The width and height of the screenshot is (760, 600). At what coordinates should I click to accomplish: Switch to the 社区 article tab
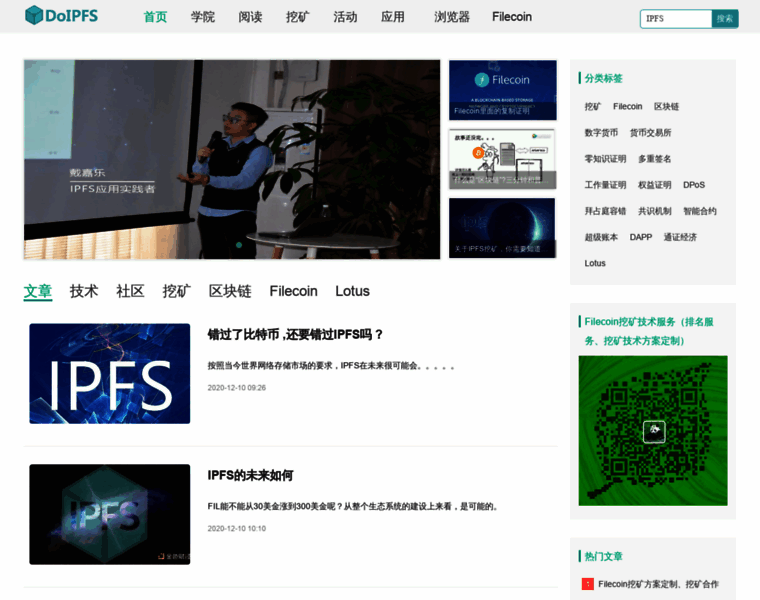(x=130, y=291)
